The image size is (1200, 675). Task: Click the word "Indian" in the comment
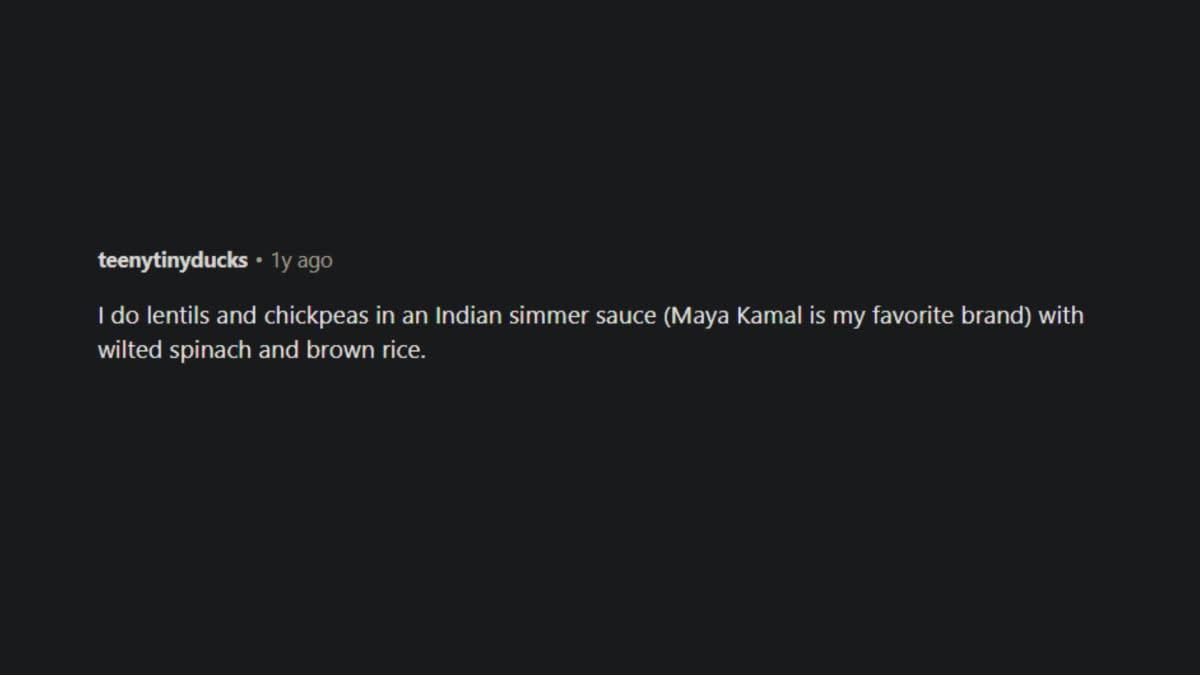tap(471, 317)
